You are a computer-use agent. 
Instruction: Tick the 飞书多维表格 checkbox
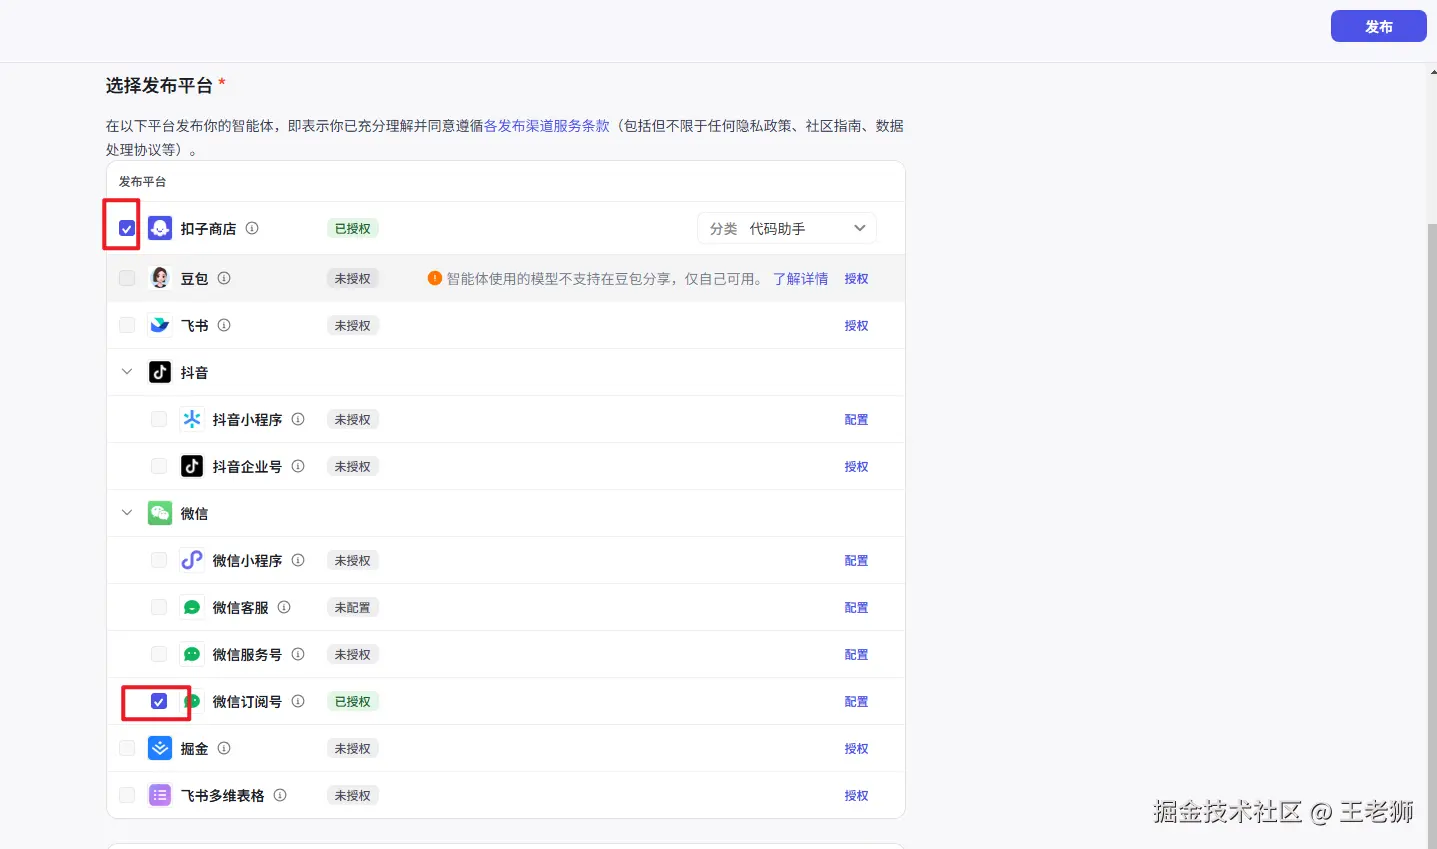pyautogui.click(x=127, y=795)
